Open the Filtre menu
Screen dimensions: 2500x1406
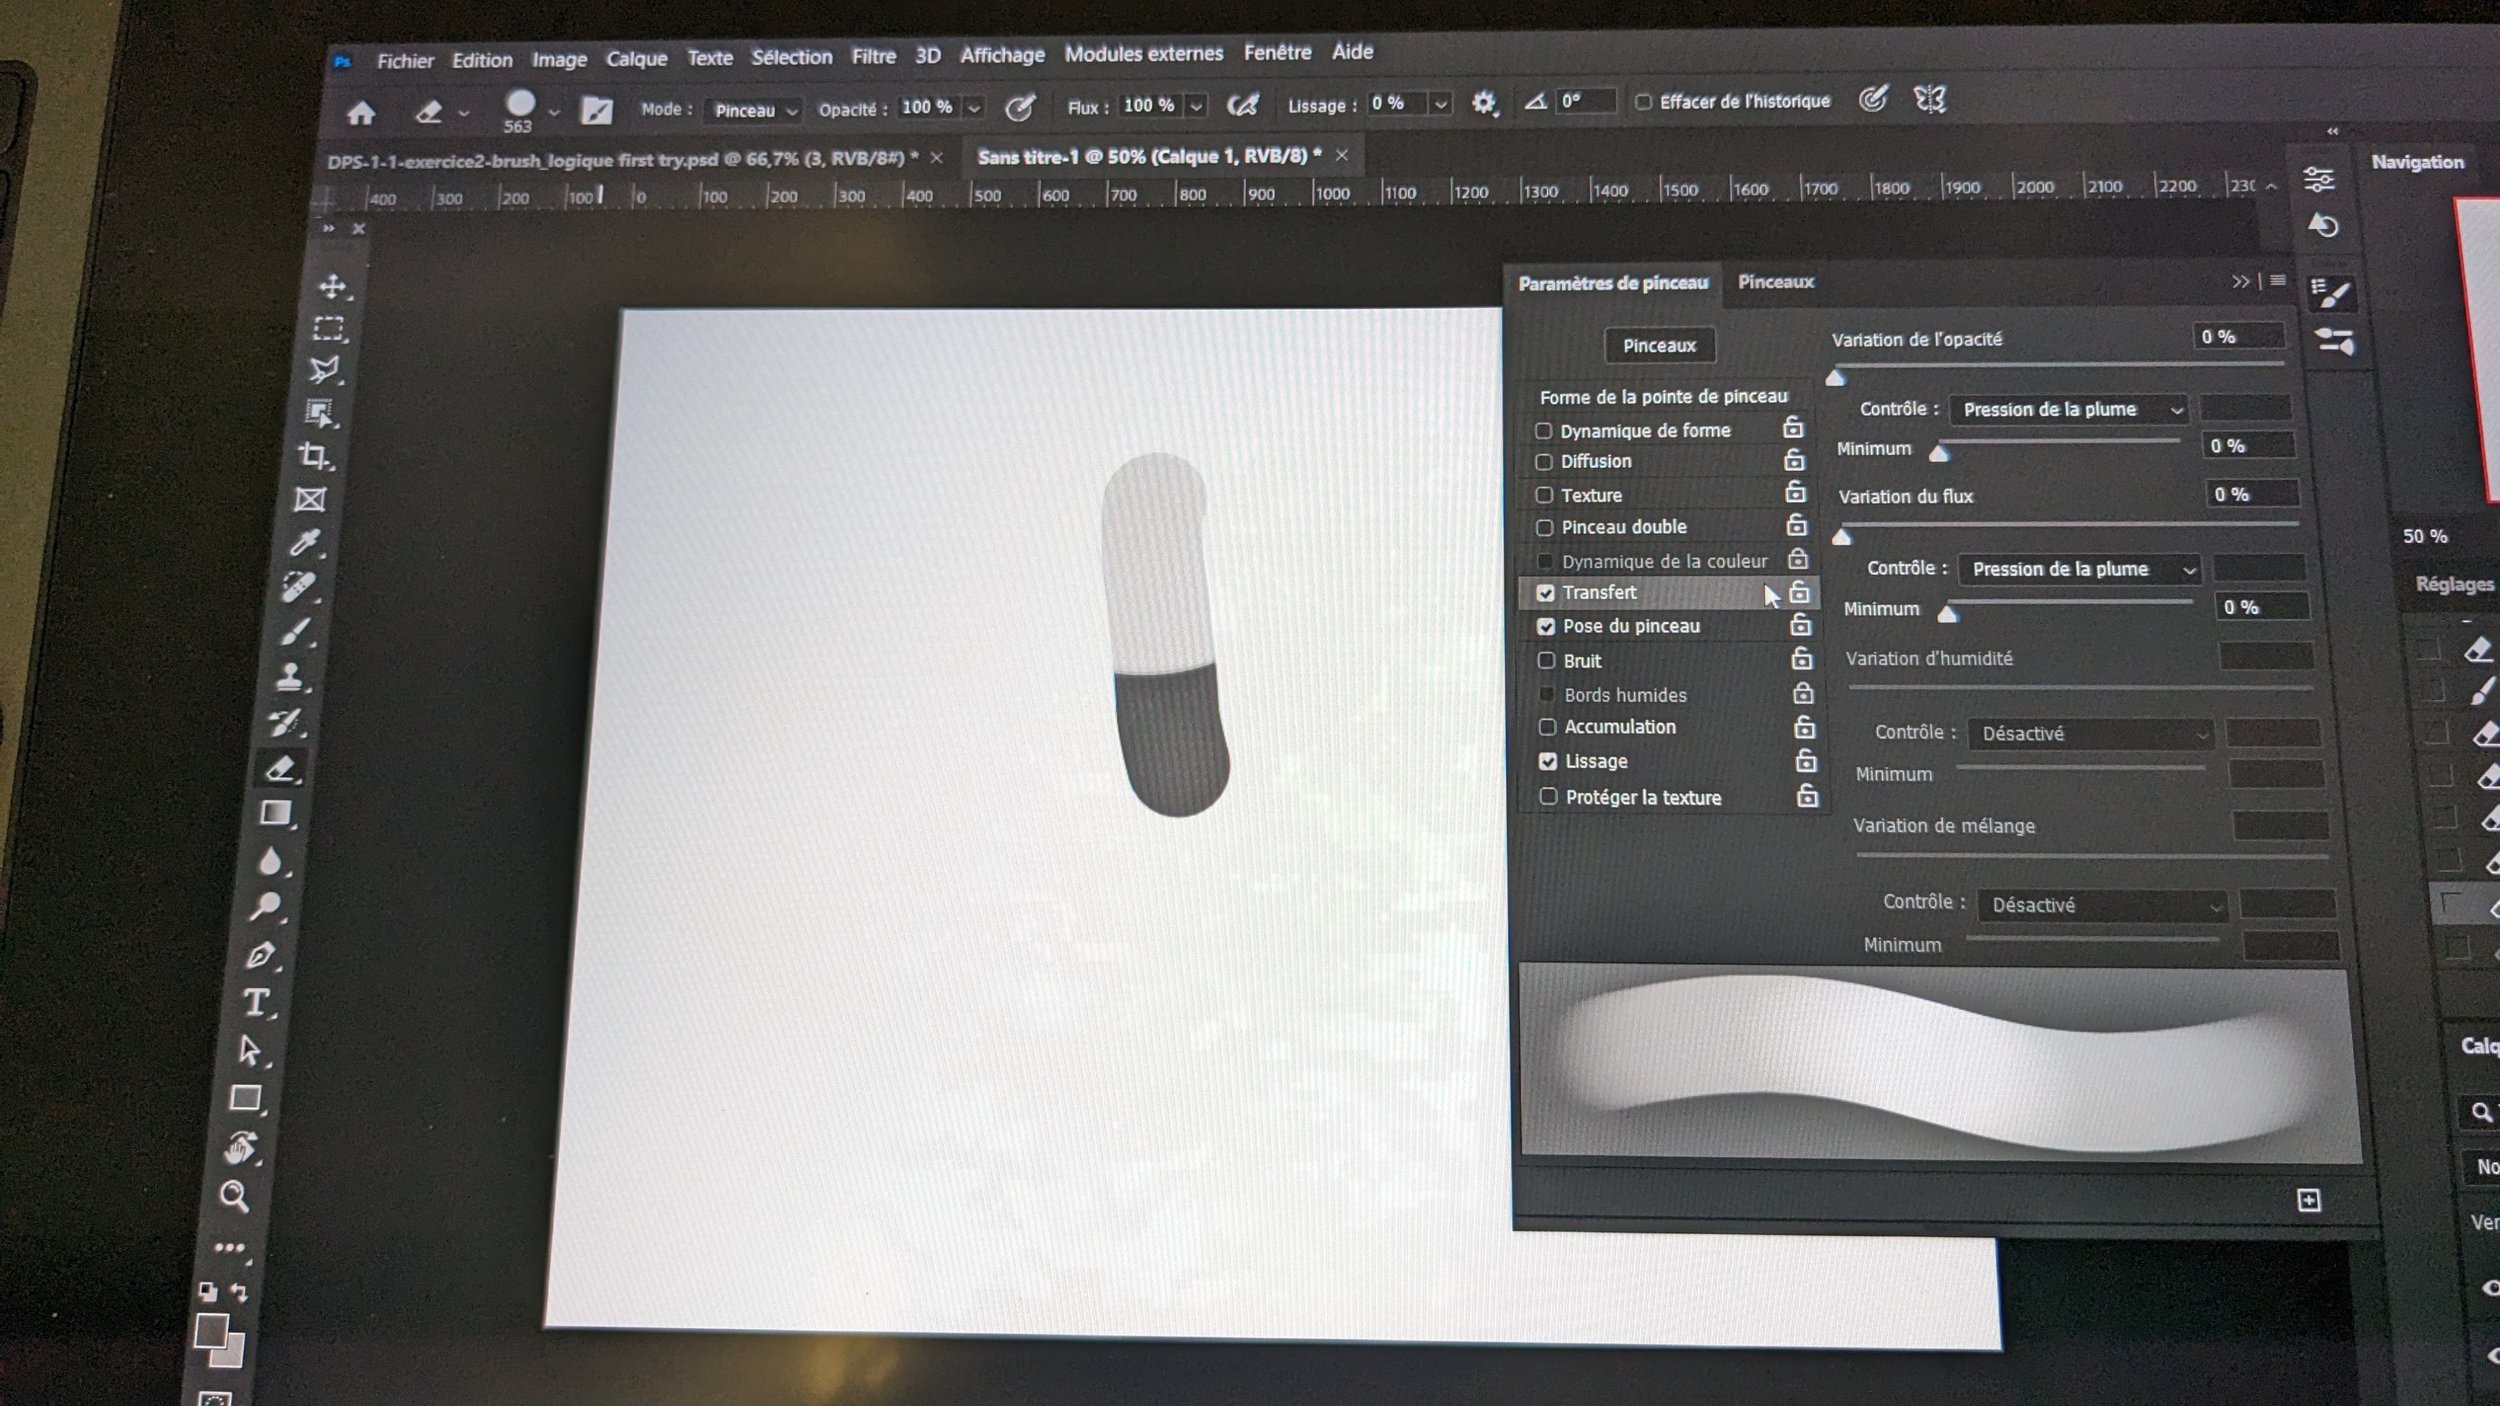[873, 57]
